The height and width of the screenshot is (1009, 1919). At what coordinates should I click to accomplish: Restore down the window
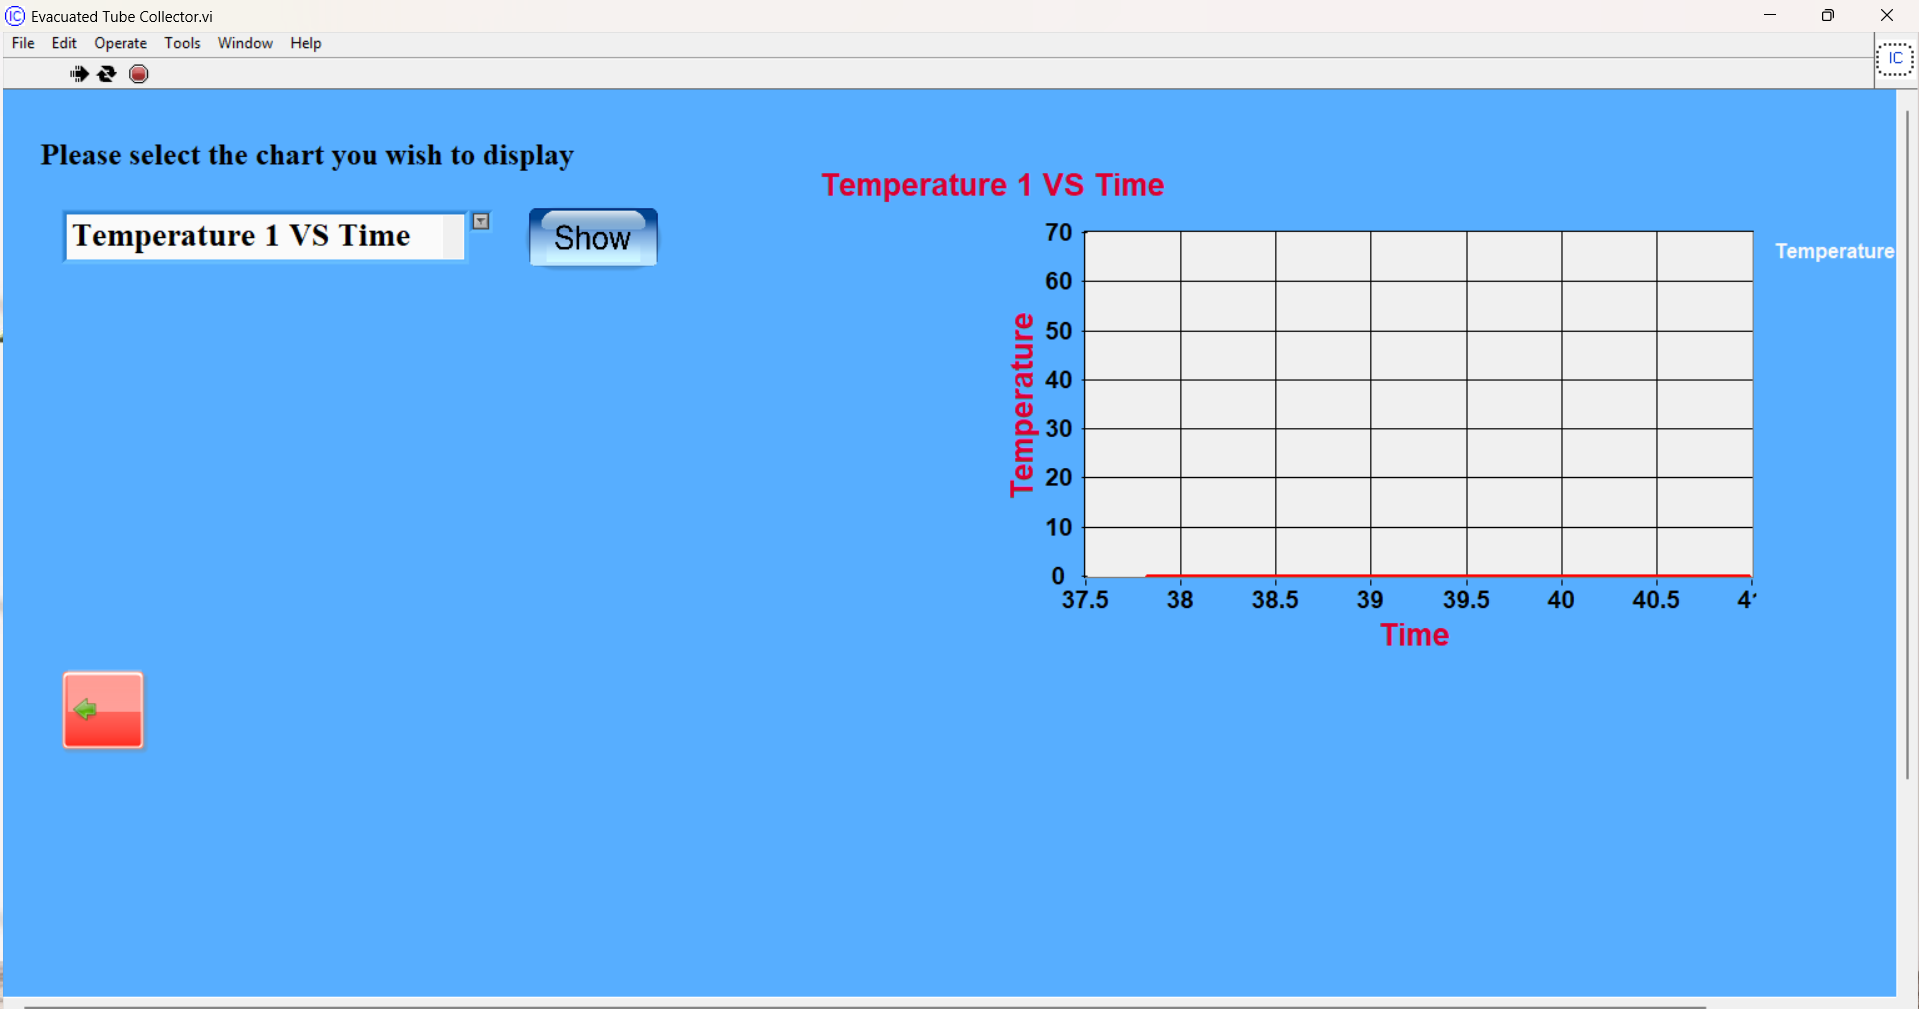click(1827, 16)
